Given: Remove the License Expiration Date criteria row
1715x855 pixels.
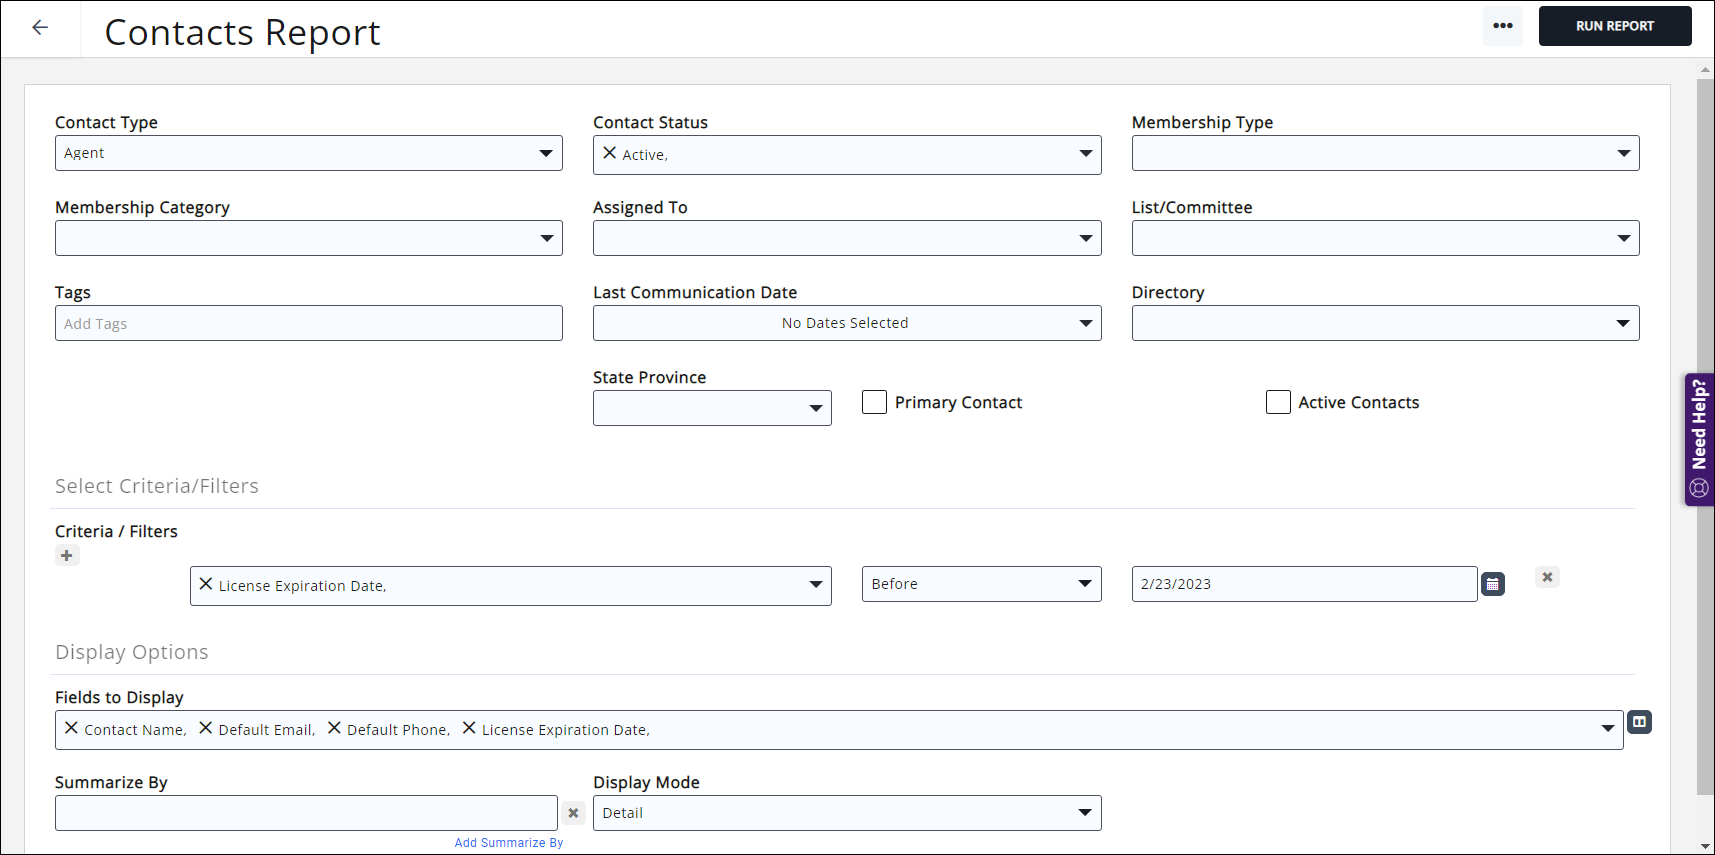Looking at the screenshot, I should (1547, 577).
